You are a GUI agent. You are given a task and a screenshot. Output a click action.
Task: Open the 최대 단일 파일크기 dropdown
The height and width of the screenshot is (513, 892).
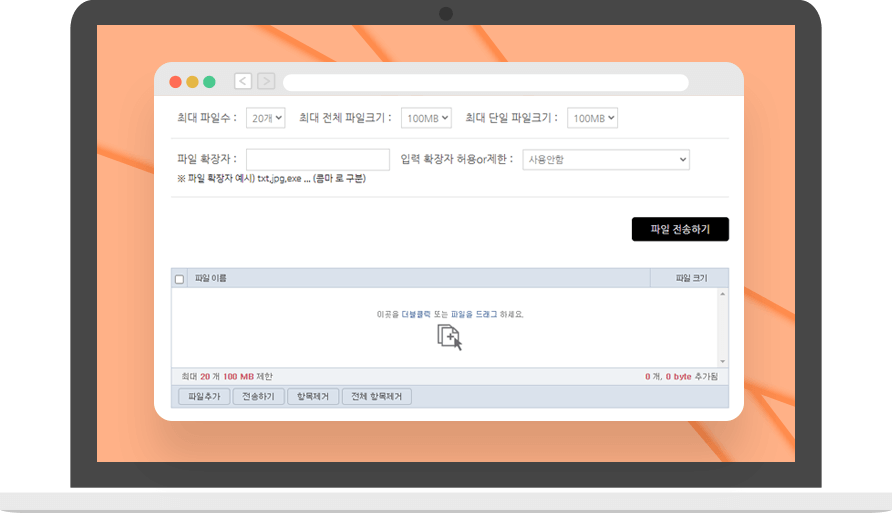pyautogui.click(x=592, y=118)
